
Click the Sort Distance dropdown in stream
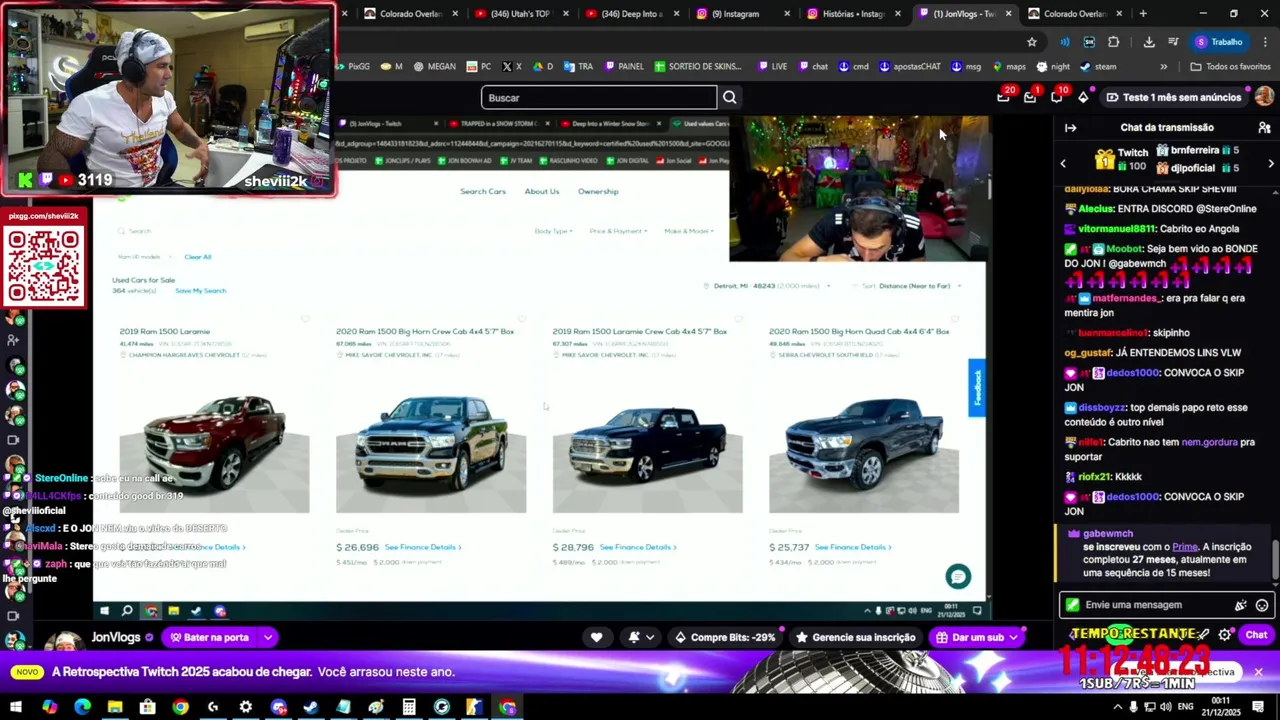coord(912,286)
